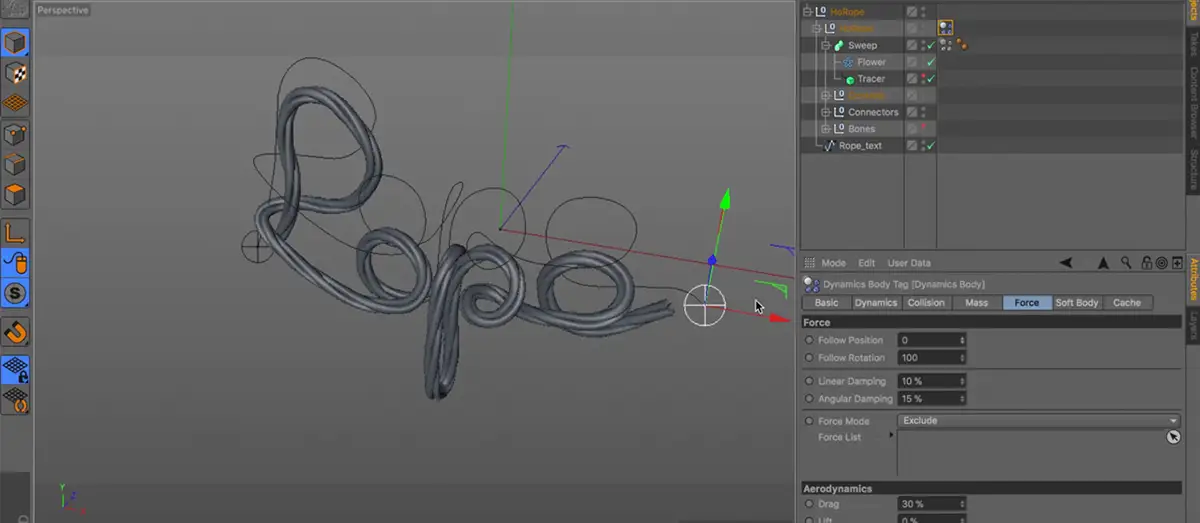The width and height of the screenshot is (1200, 523).
Task: Toggle the green checkmark for Tracer
Action: click(930, 79)
